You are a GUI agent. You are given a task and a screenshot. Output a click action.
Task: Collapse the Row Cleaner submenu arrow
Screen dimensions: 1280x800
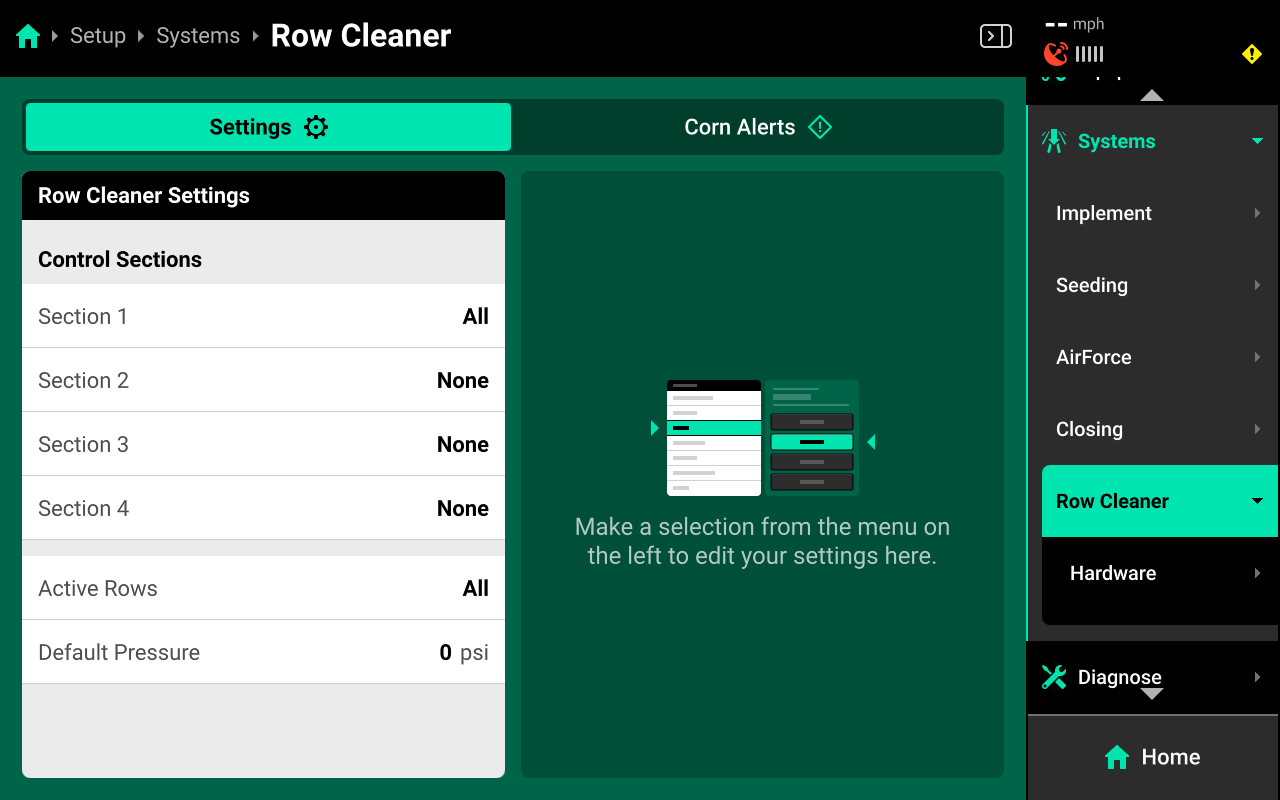(1257, 501)
